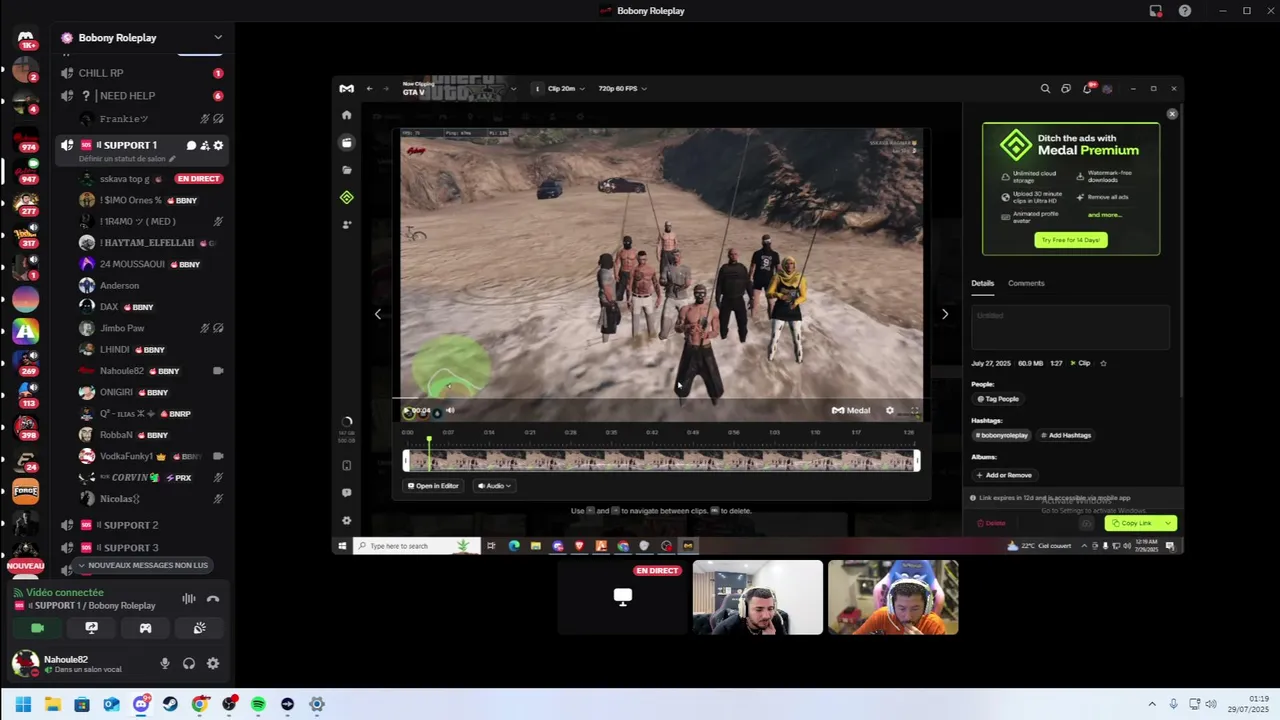Image resolution: width=1280 pixels, height=720 pixels.
Task: Set channel status 'Définir un statut de salon'
Action: point(127,159)
